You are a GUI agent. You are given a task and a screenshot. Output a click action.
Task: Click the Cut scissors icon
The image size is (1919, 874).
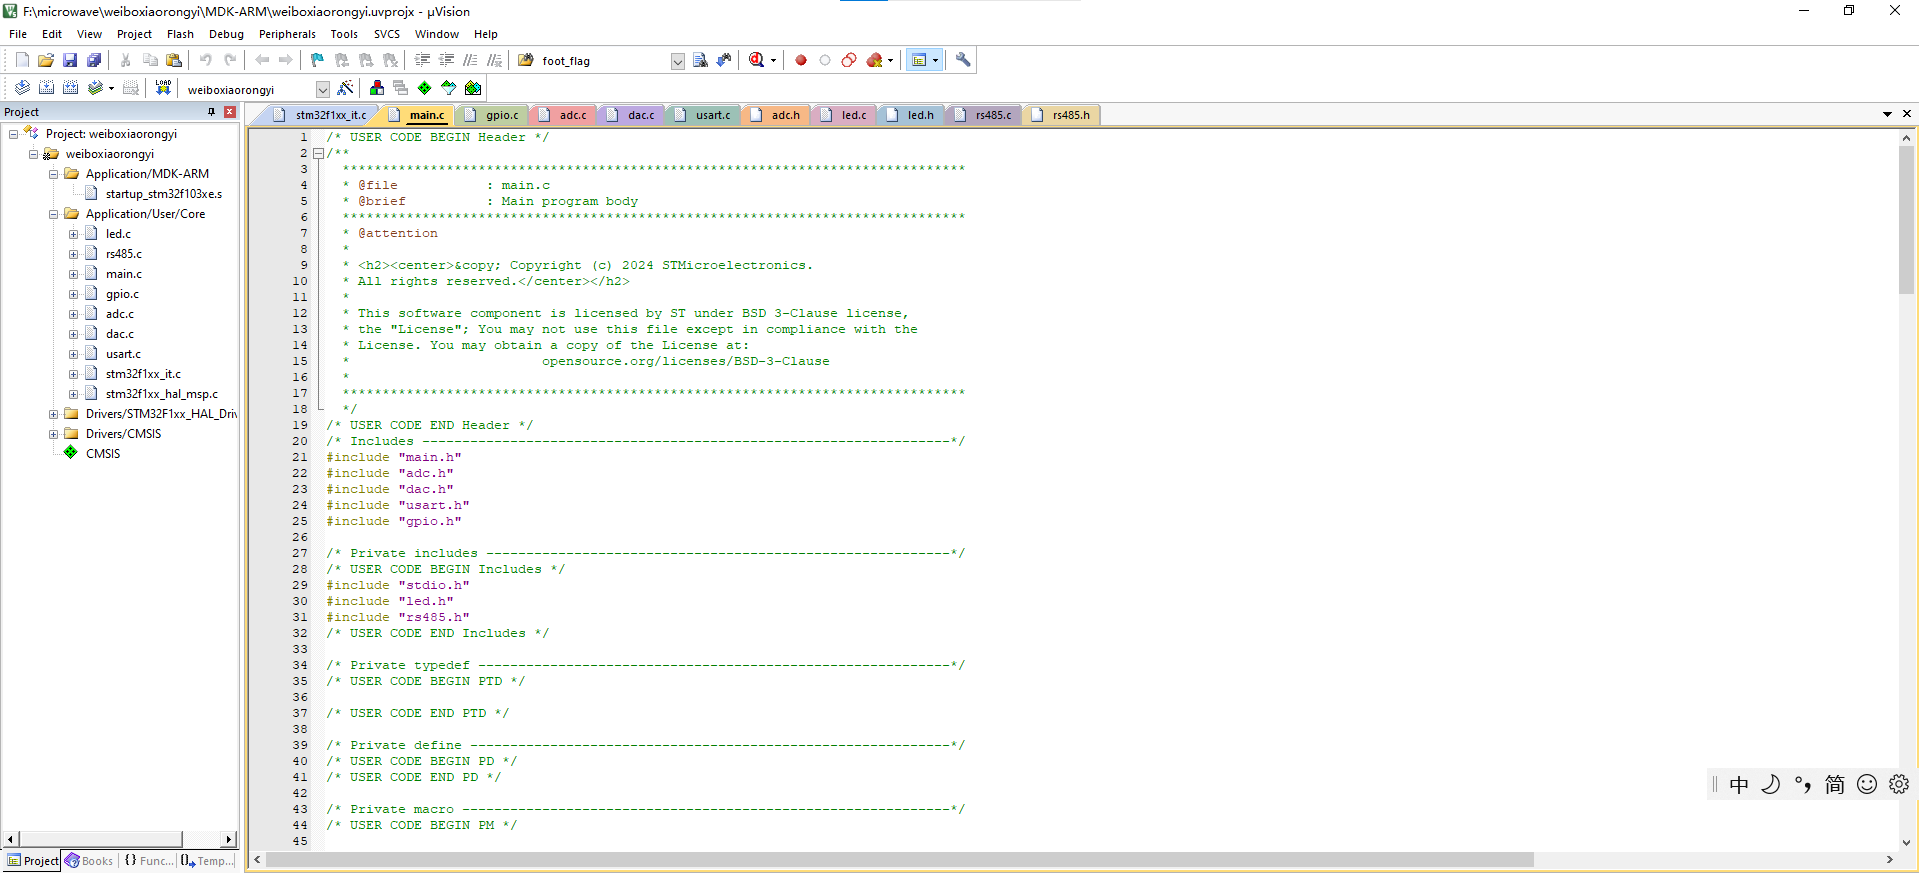pos(126,60)
